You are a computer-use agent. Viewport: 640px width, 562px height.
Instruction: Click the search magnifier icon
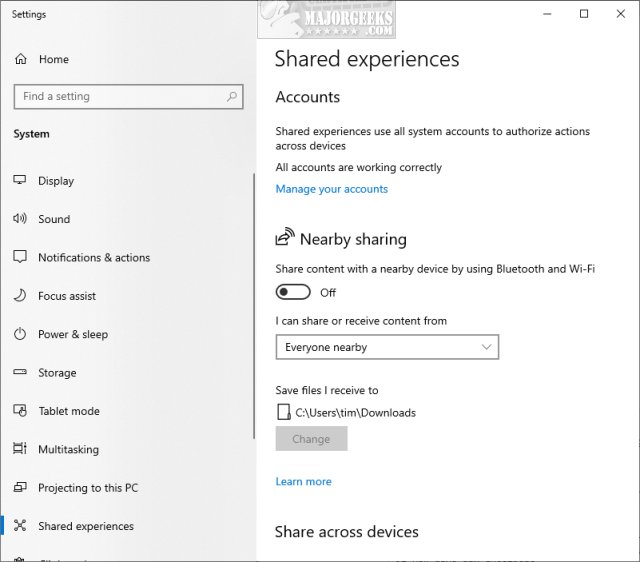click(232, 97)
